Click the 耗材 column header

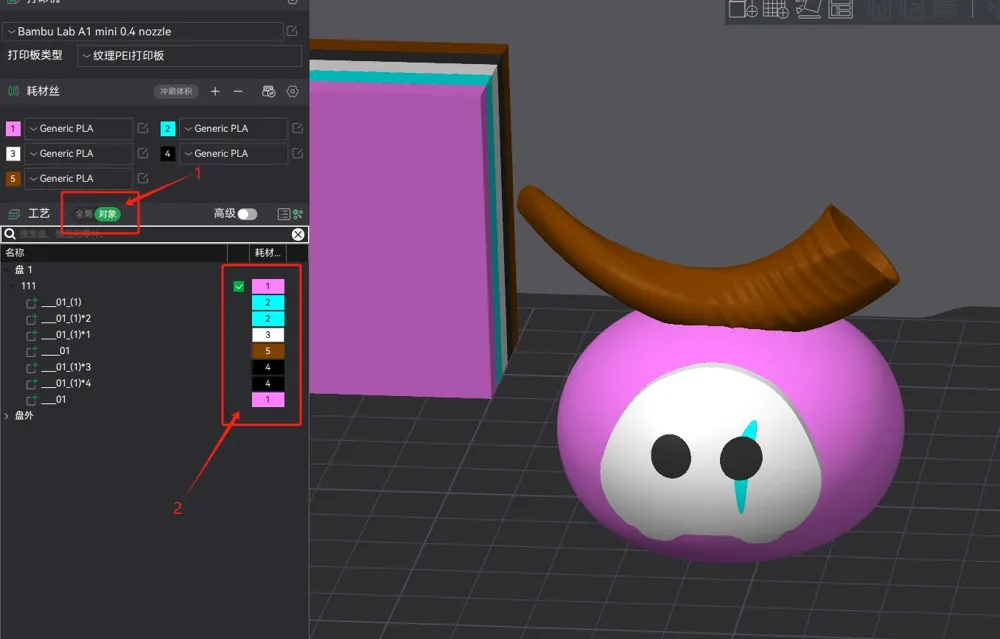(267, 253)
